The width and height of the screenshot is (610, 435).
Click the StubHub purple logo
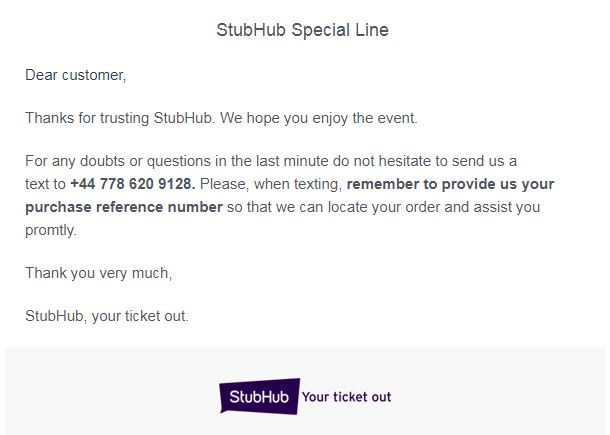coord(259,396)
